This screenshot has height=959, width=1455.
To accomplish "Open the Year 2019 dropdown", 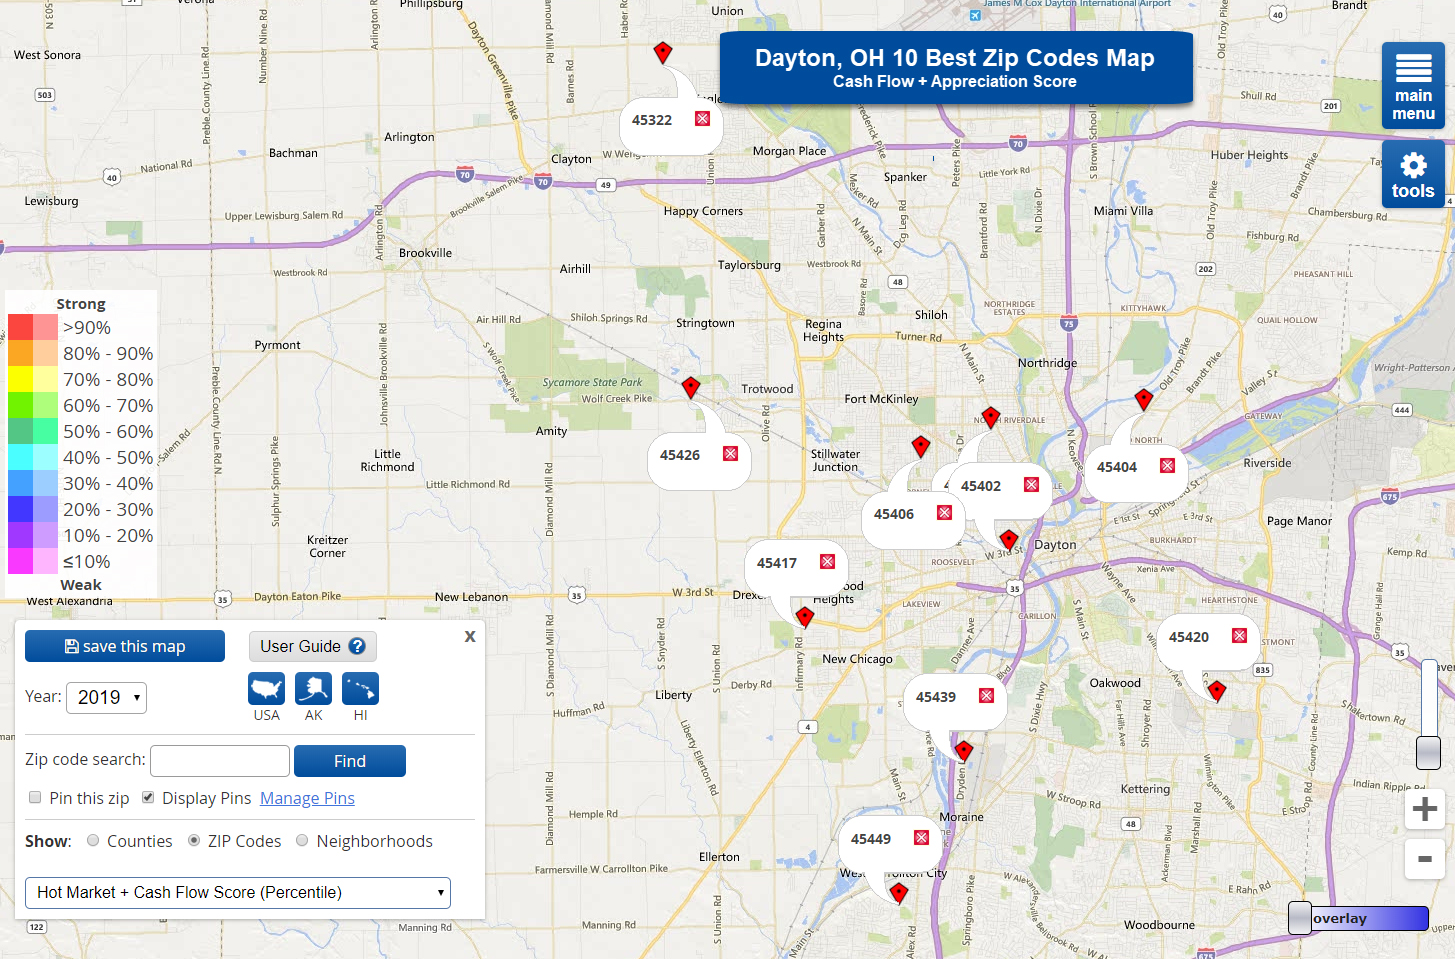I will coord(107,697).
